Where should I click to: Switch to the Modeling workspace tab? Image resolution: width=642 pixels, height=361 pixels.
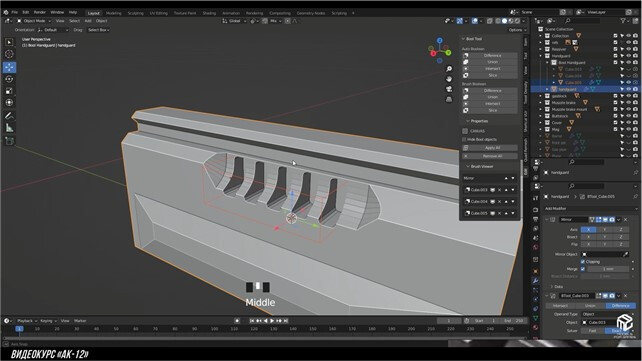point(113,13)
